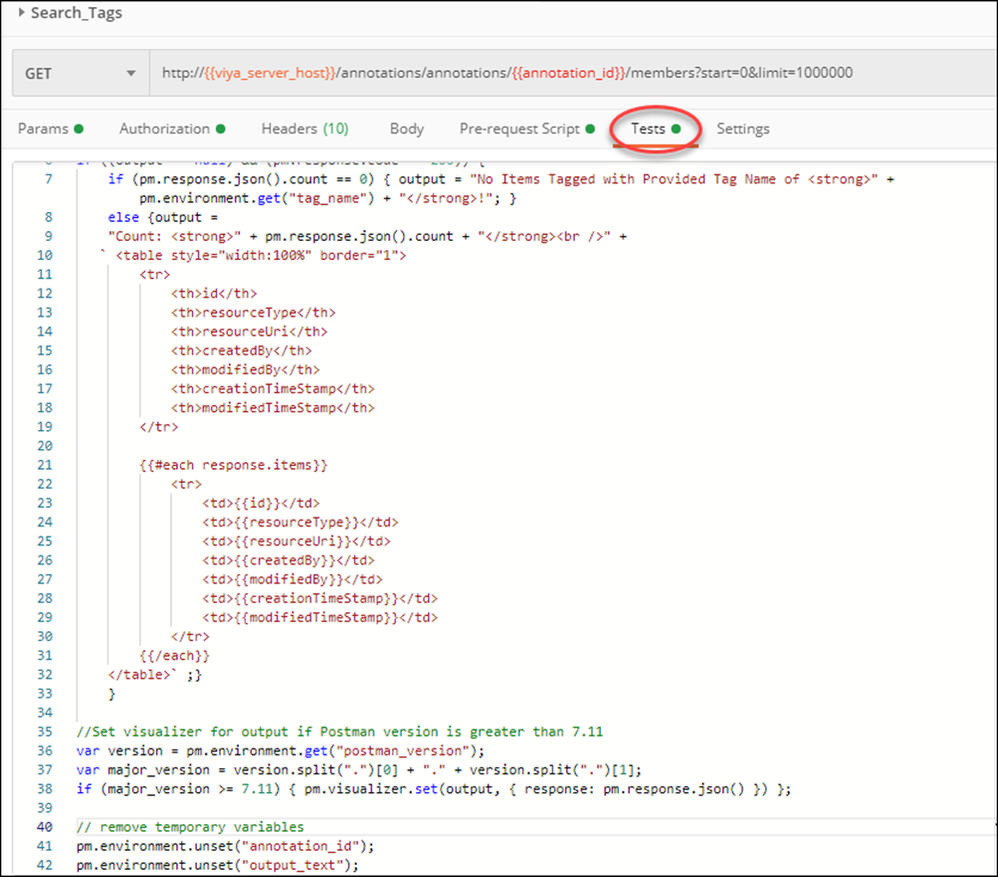
Task: Click line number 7 in editor
Action: [48, 179]
